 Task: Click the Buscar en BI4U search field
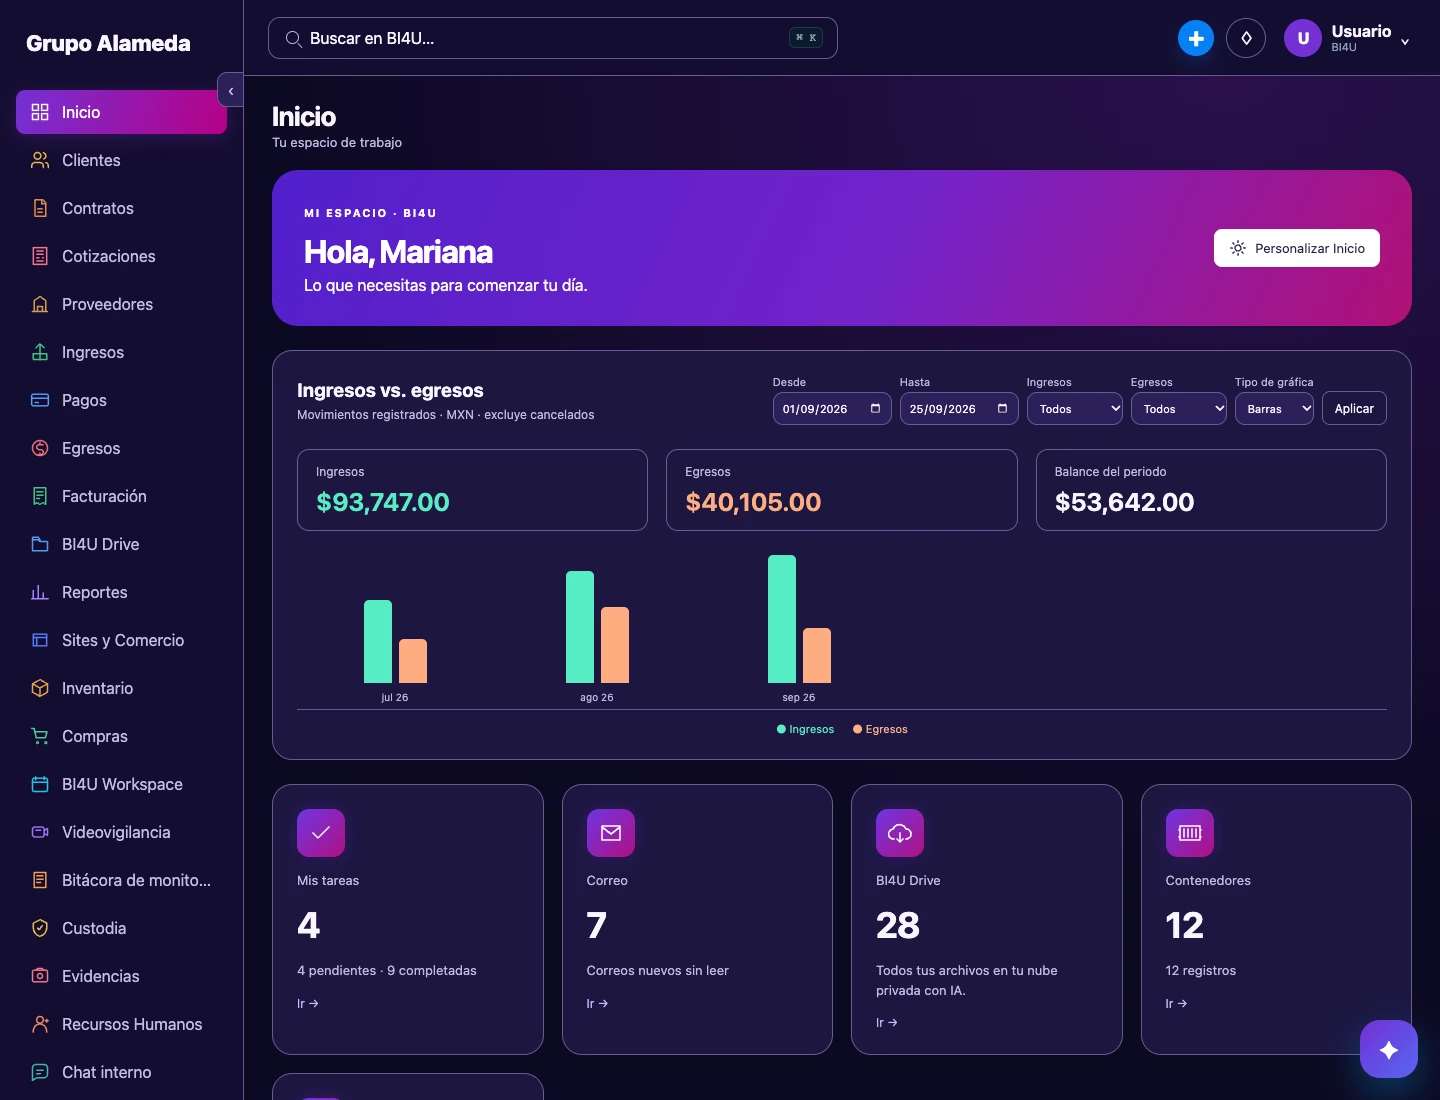click(x=553, y=38)
